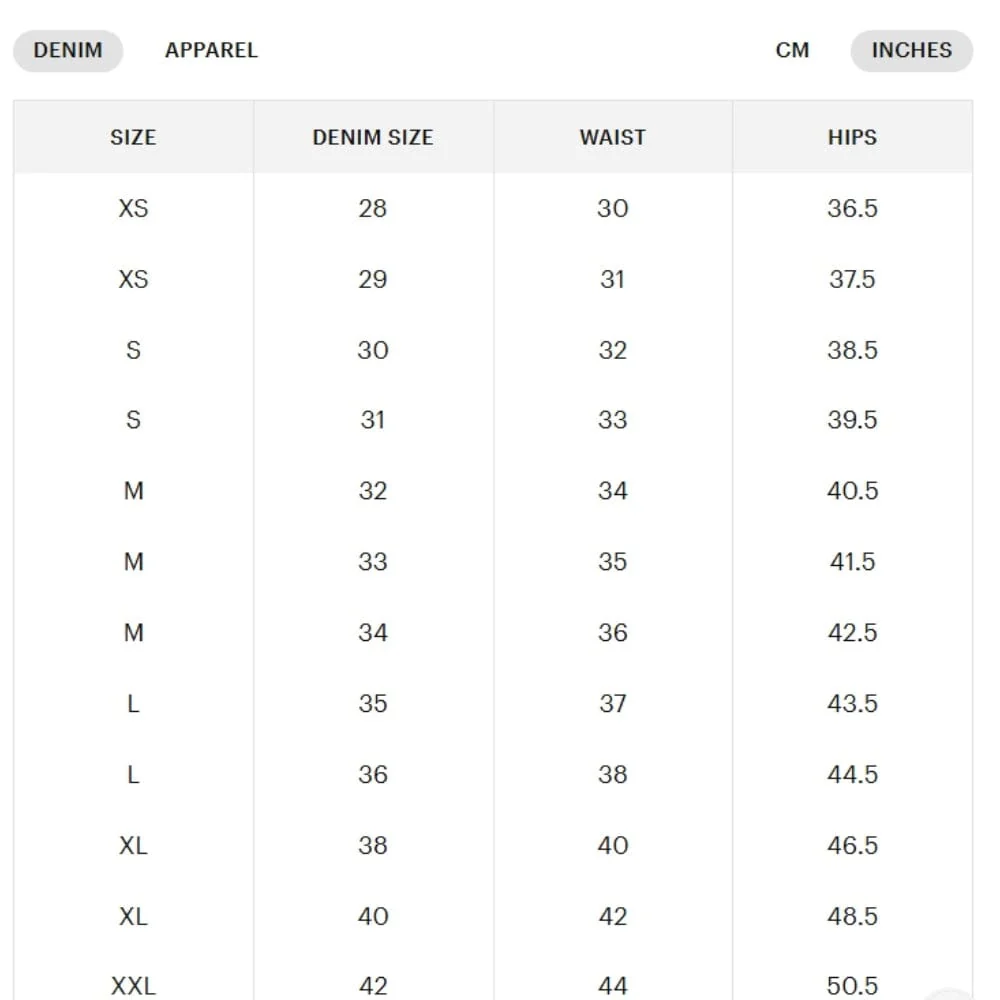Click hips value 39.5
The height and width of the screenshot is (1000, 1000).
[852, 420]
